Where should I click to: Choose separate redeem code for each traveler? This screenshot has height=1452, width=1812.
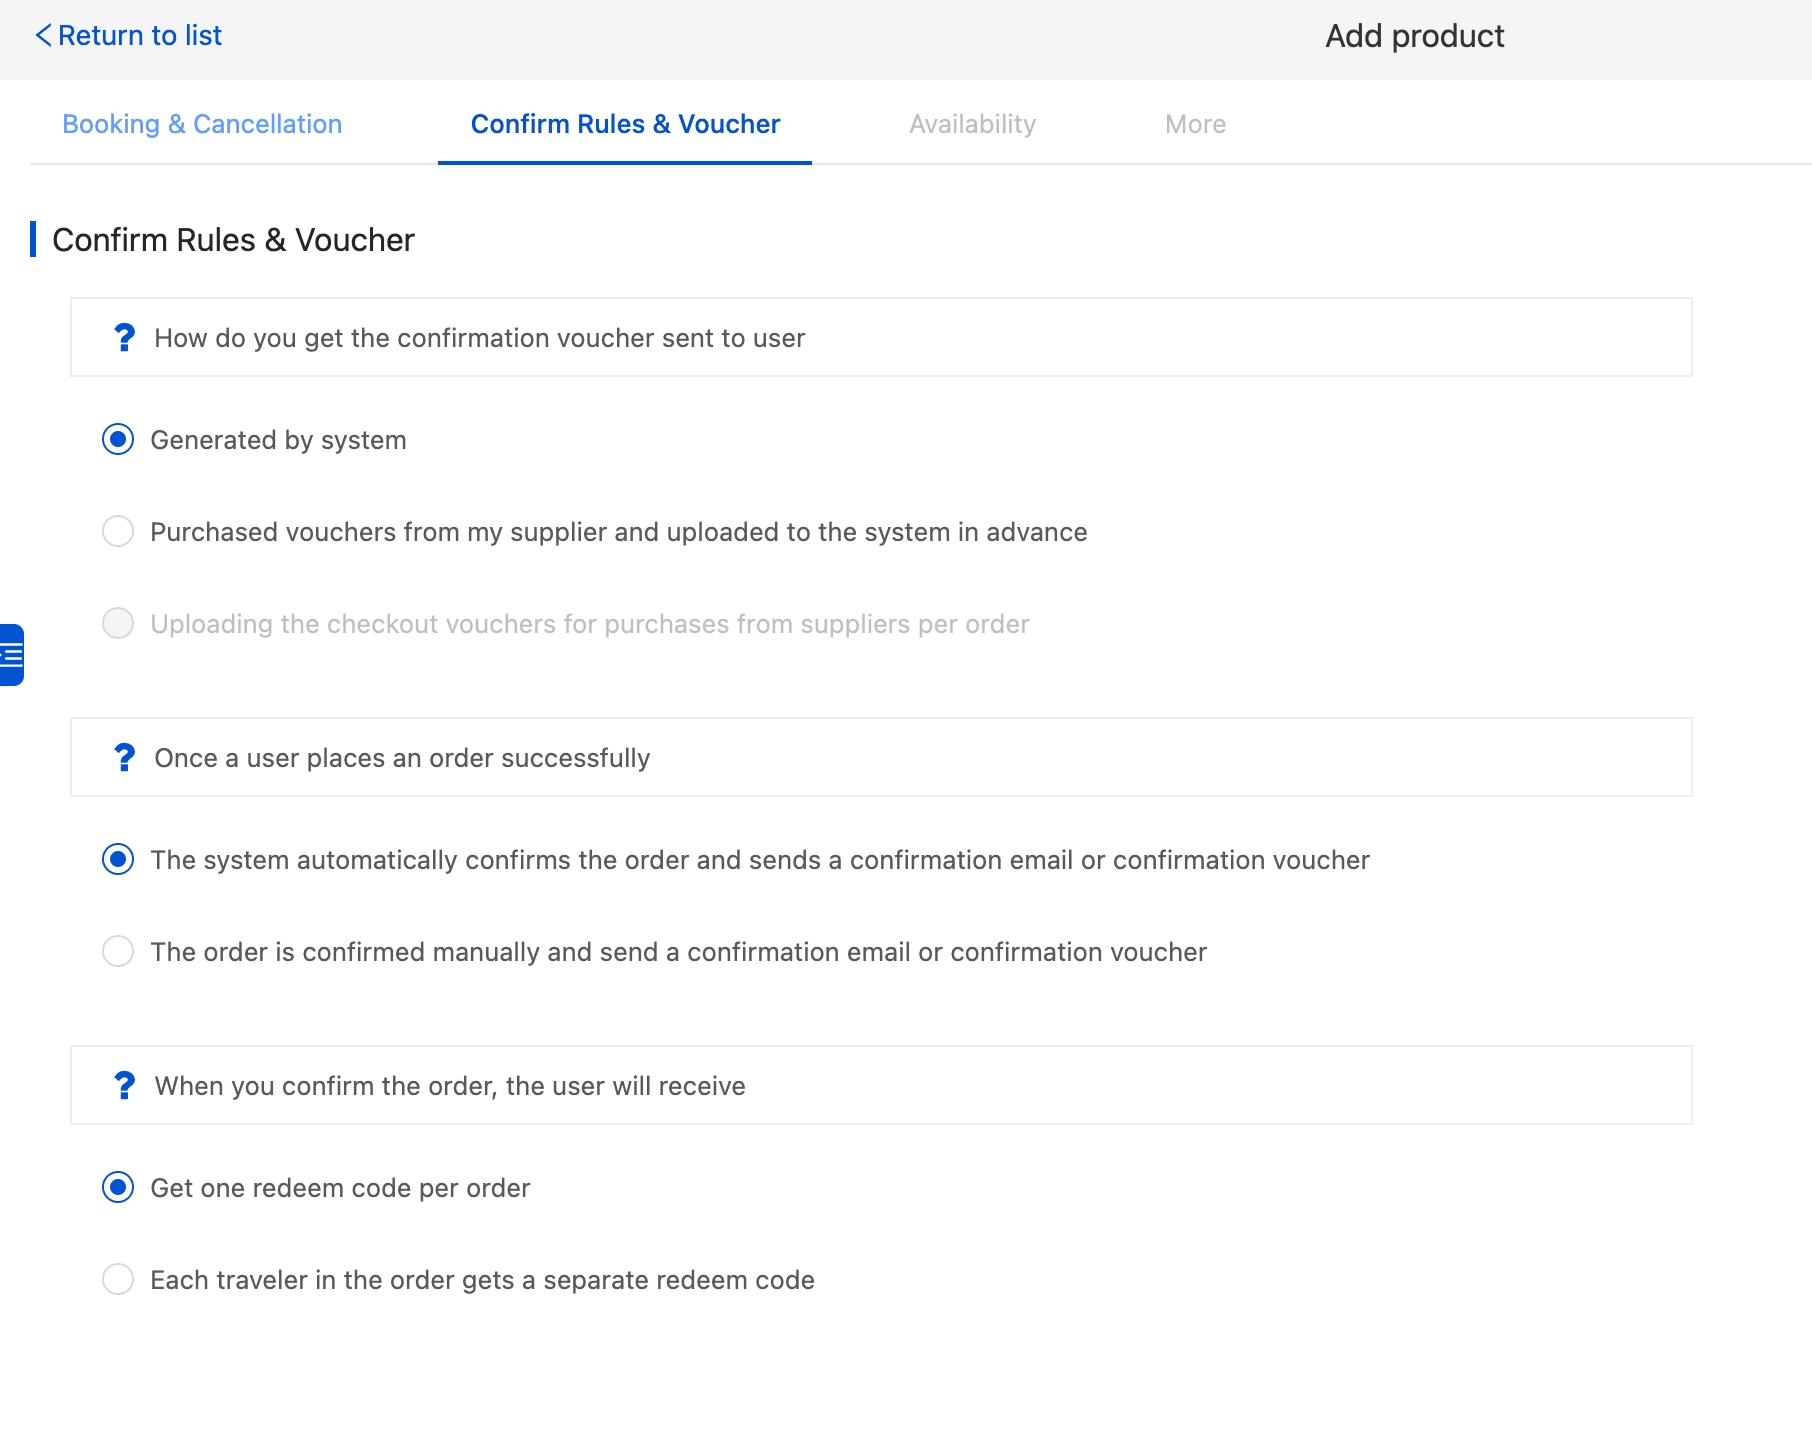point(118,1280)
